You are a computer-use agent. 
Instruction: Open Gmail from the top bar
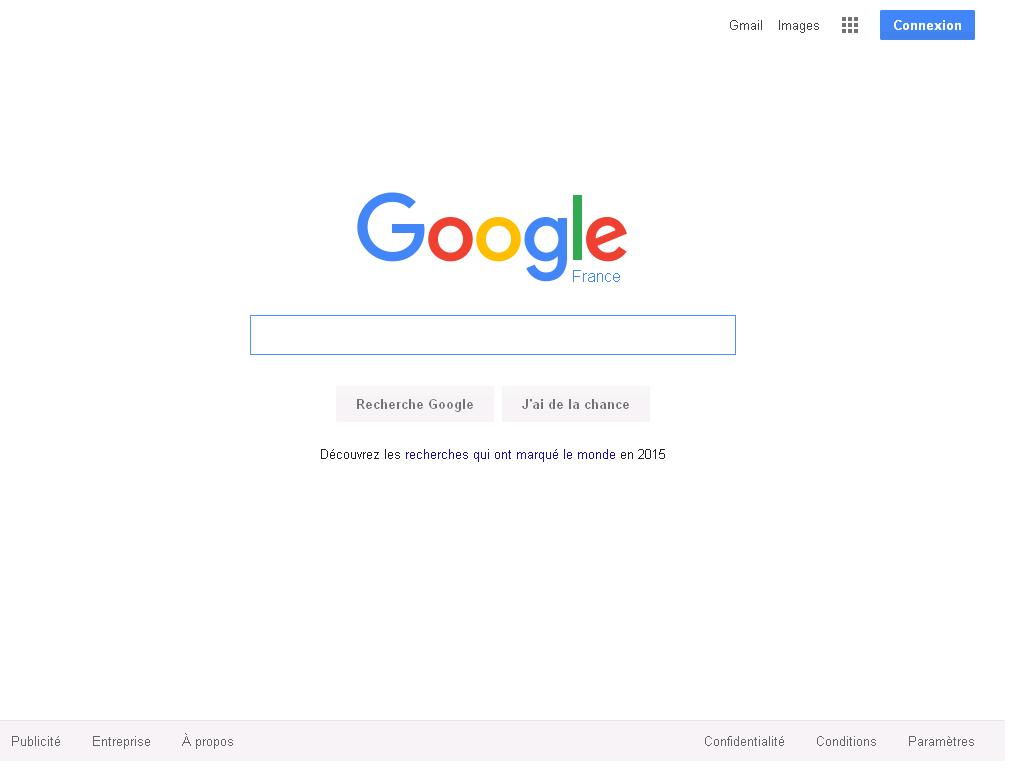click(746, 25)
